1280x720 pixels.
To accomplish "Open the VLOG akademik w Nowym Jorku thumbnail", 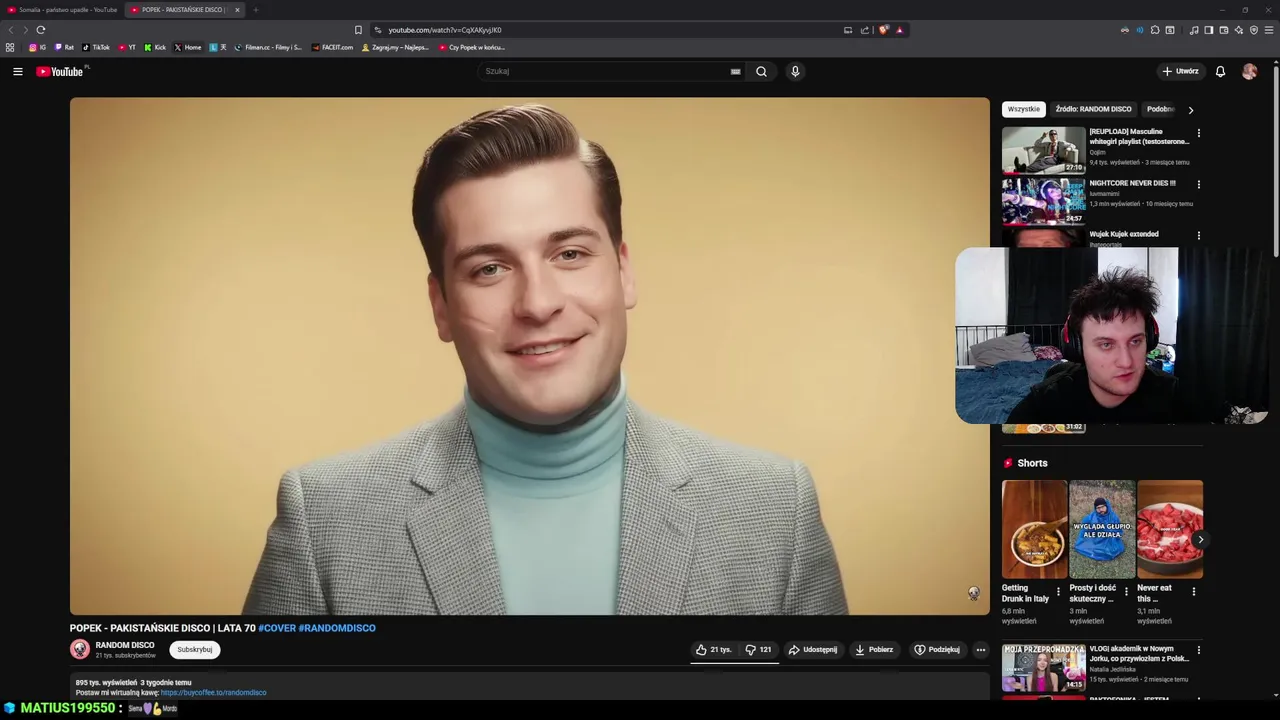I will (1043, 667).
